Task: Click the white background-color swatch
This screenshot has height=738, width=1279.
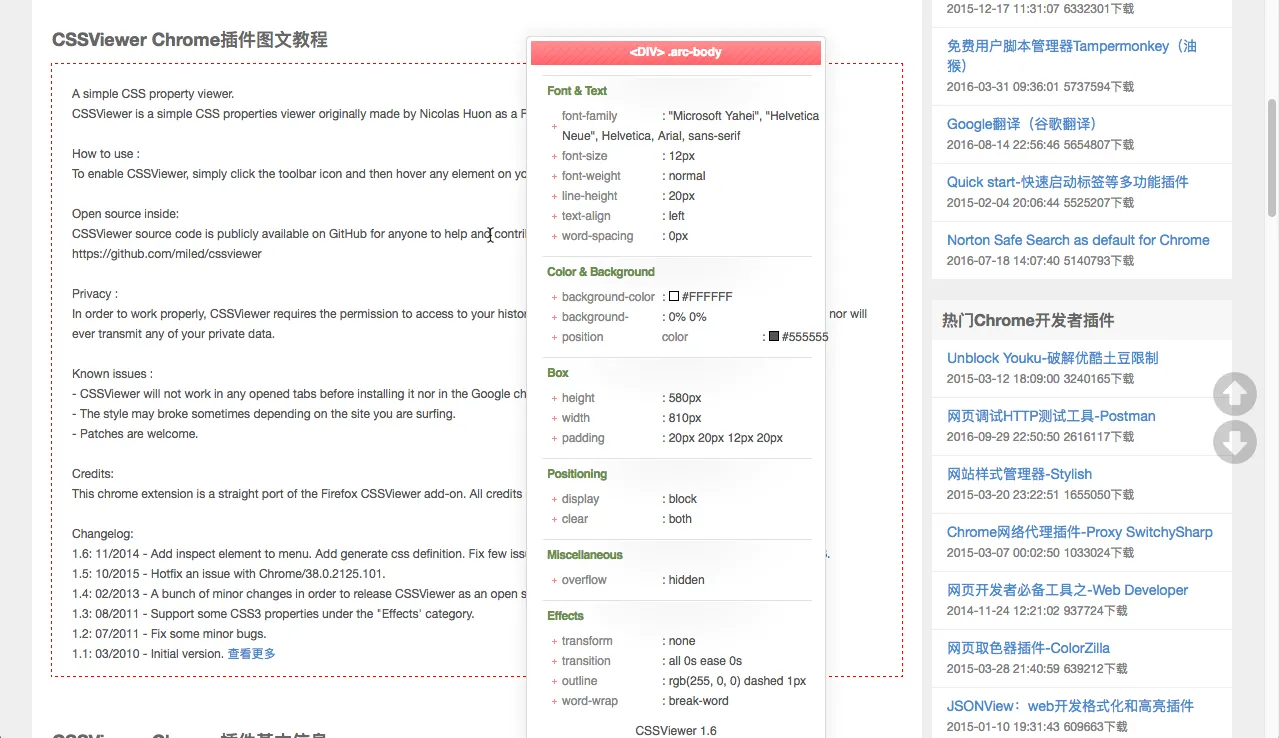Action: click(674, 297)
